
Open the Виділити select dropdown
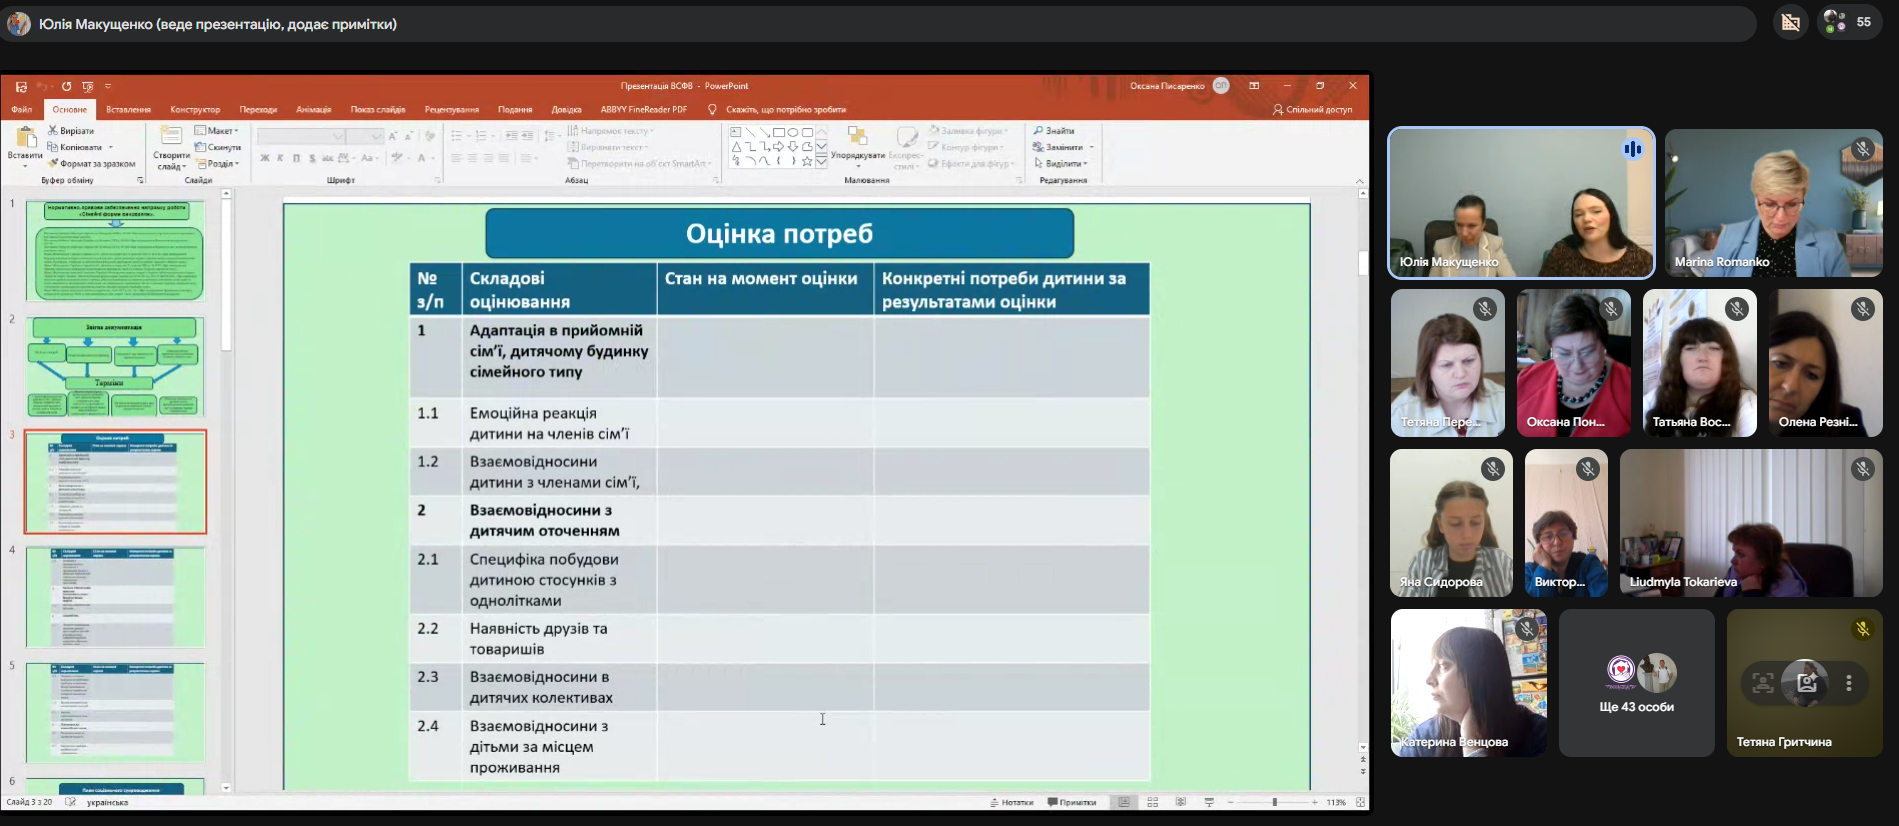tap(1061, 164)
